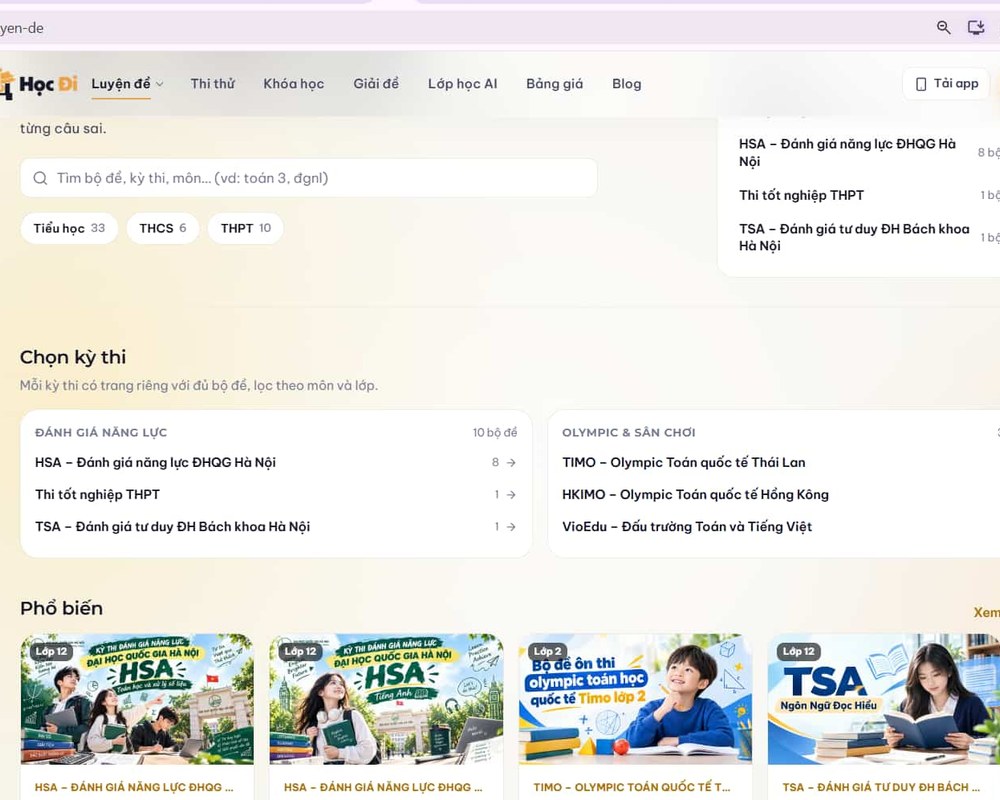Click the 10 bộ đề count label
The height and width of the screenshot is (800, 1000).
[x=495, y=433]
